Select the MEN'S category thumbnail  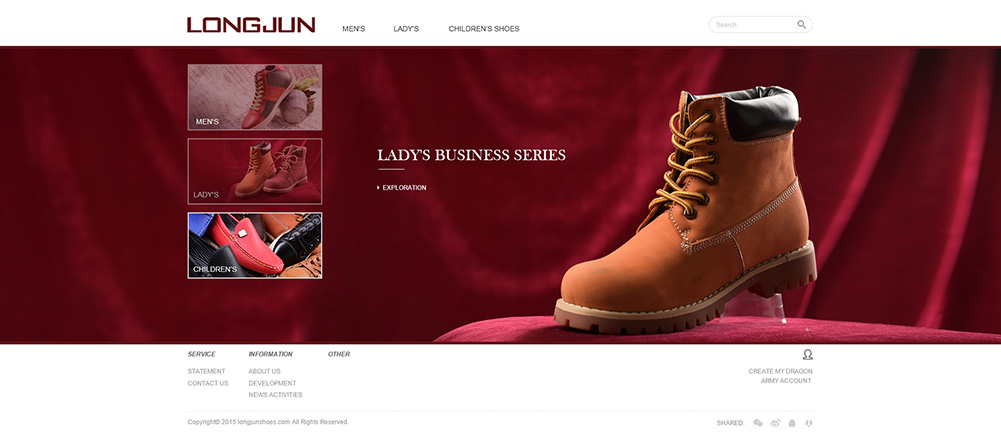pyautogui.click(x=255, y=97)
